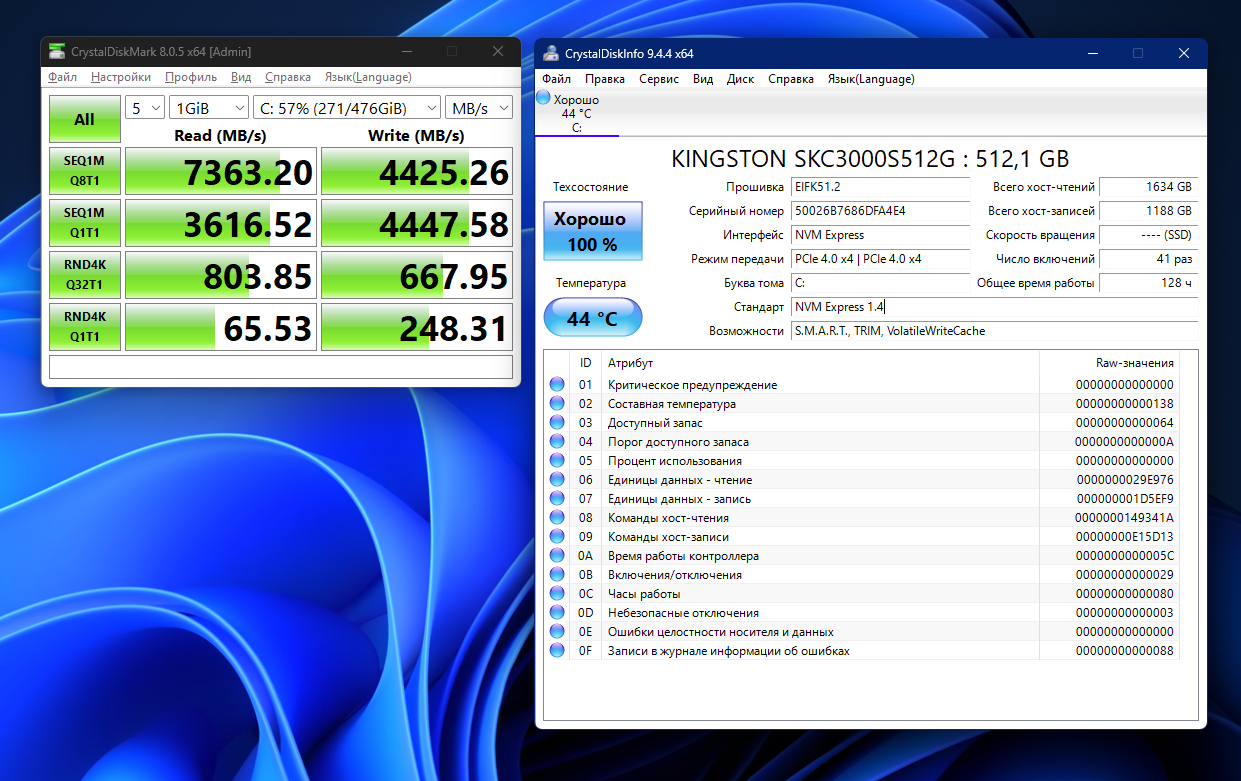The image size is (1241, 781).
Task: Click SEQ1M Q8T1 read result bar 7363.20
Action: (x=221, y=171)
